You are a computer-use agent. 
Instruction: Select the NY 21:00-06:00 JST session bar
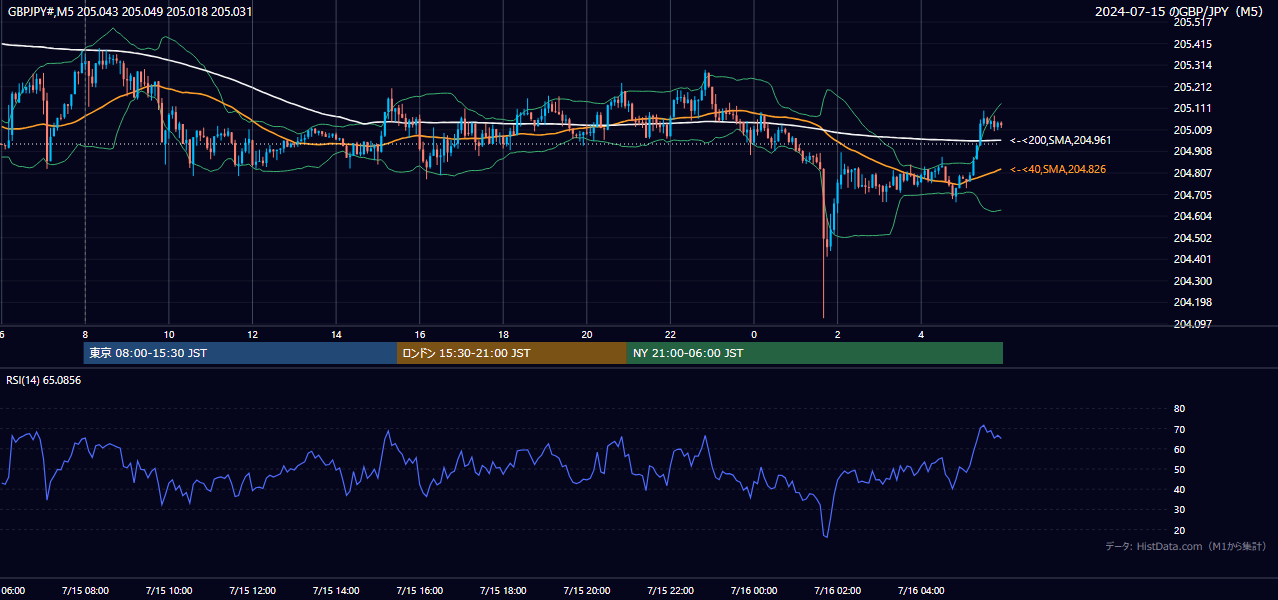815,353
